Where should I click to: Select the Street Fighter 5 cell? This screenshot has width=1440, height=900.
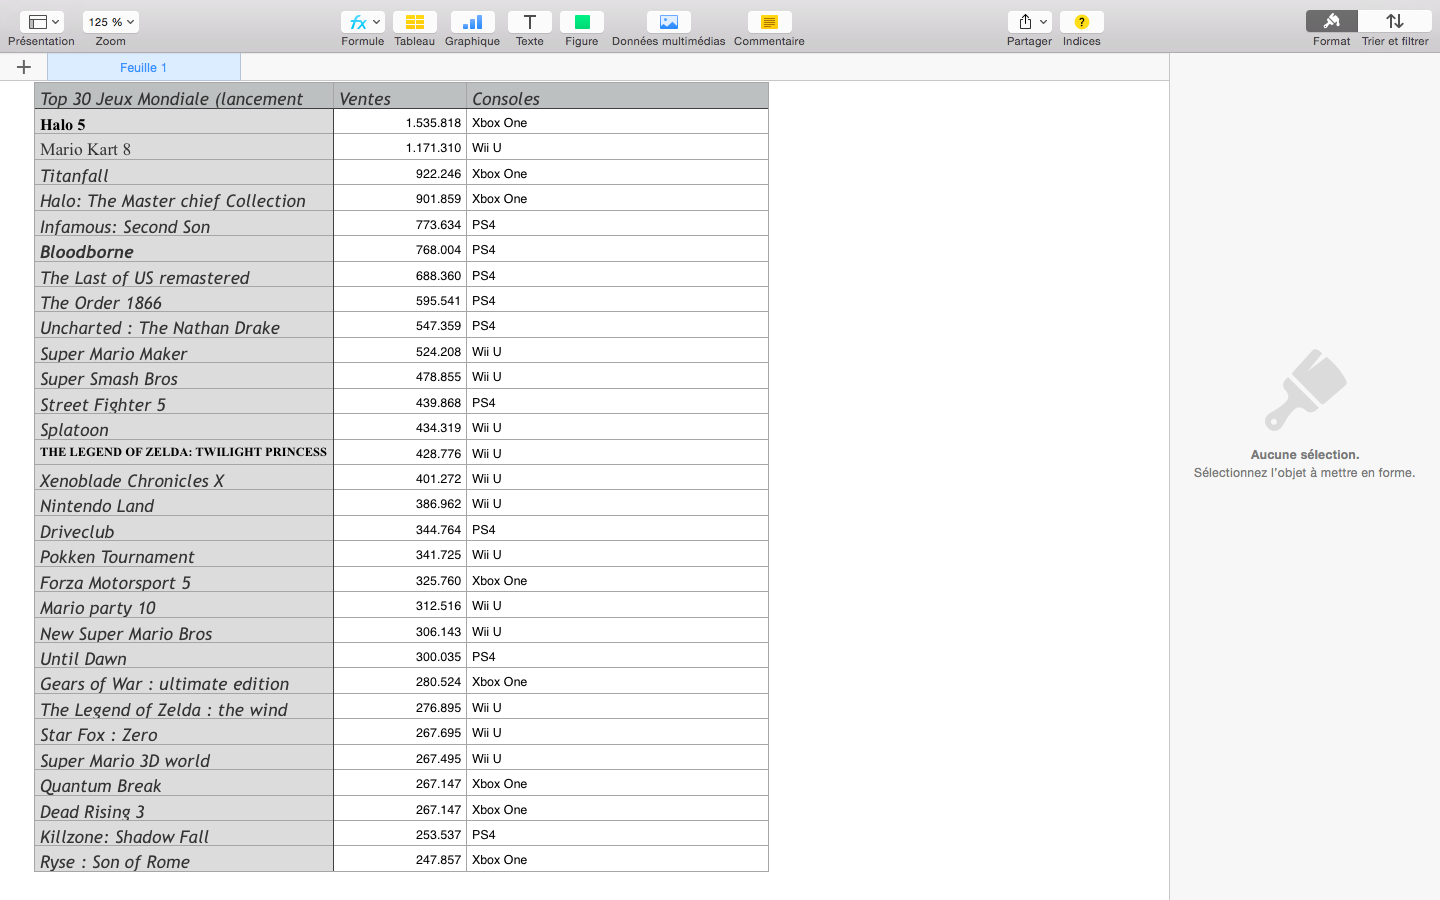184,402
